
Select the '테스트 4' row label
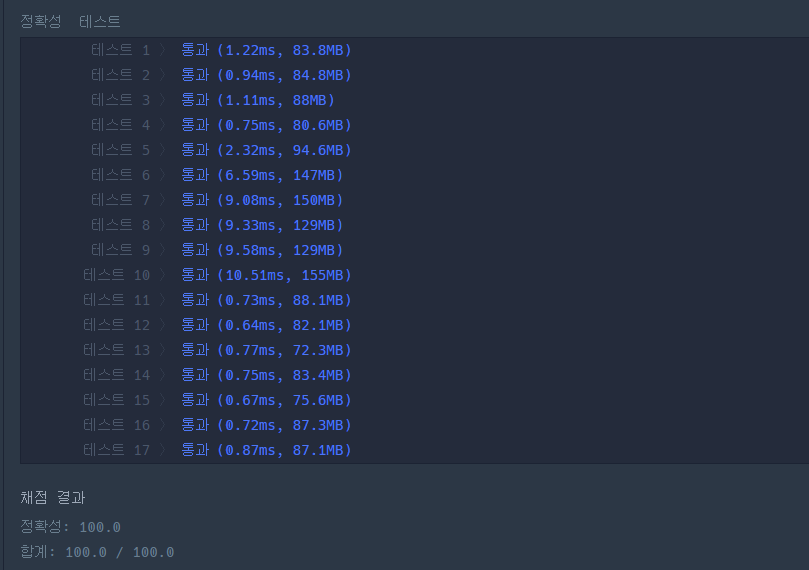click(120, 125)
